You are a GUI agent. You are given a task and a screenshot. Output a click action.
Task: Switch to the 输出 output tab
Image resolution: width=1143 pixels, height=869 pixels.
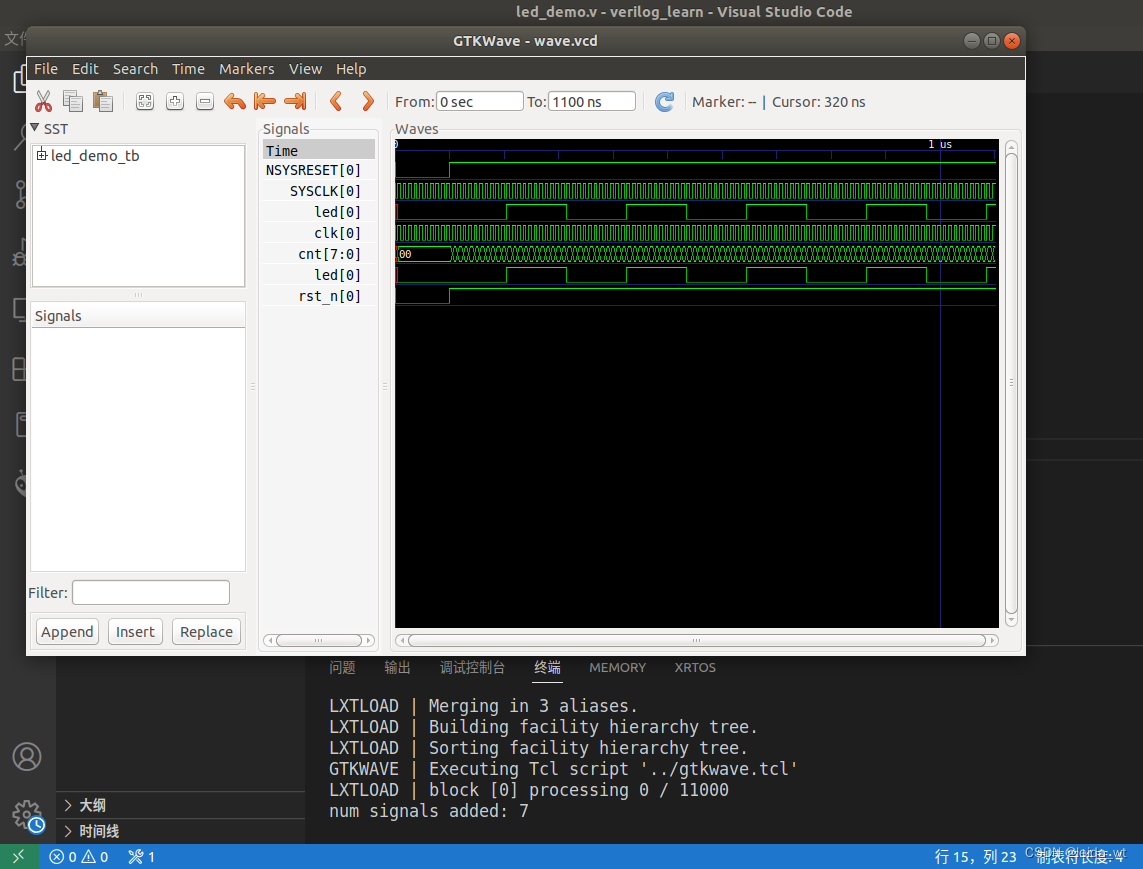(397, 667)
